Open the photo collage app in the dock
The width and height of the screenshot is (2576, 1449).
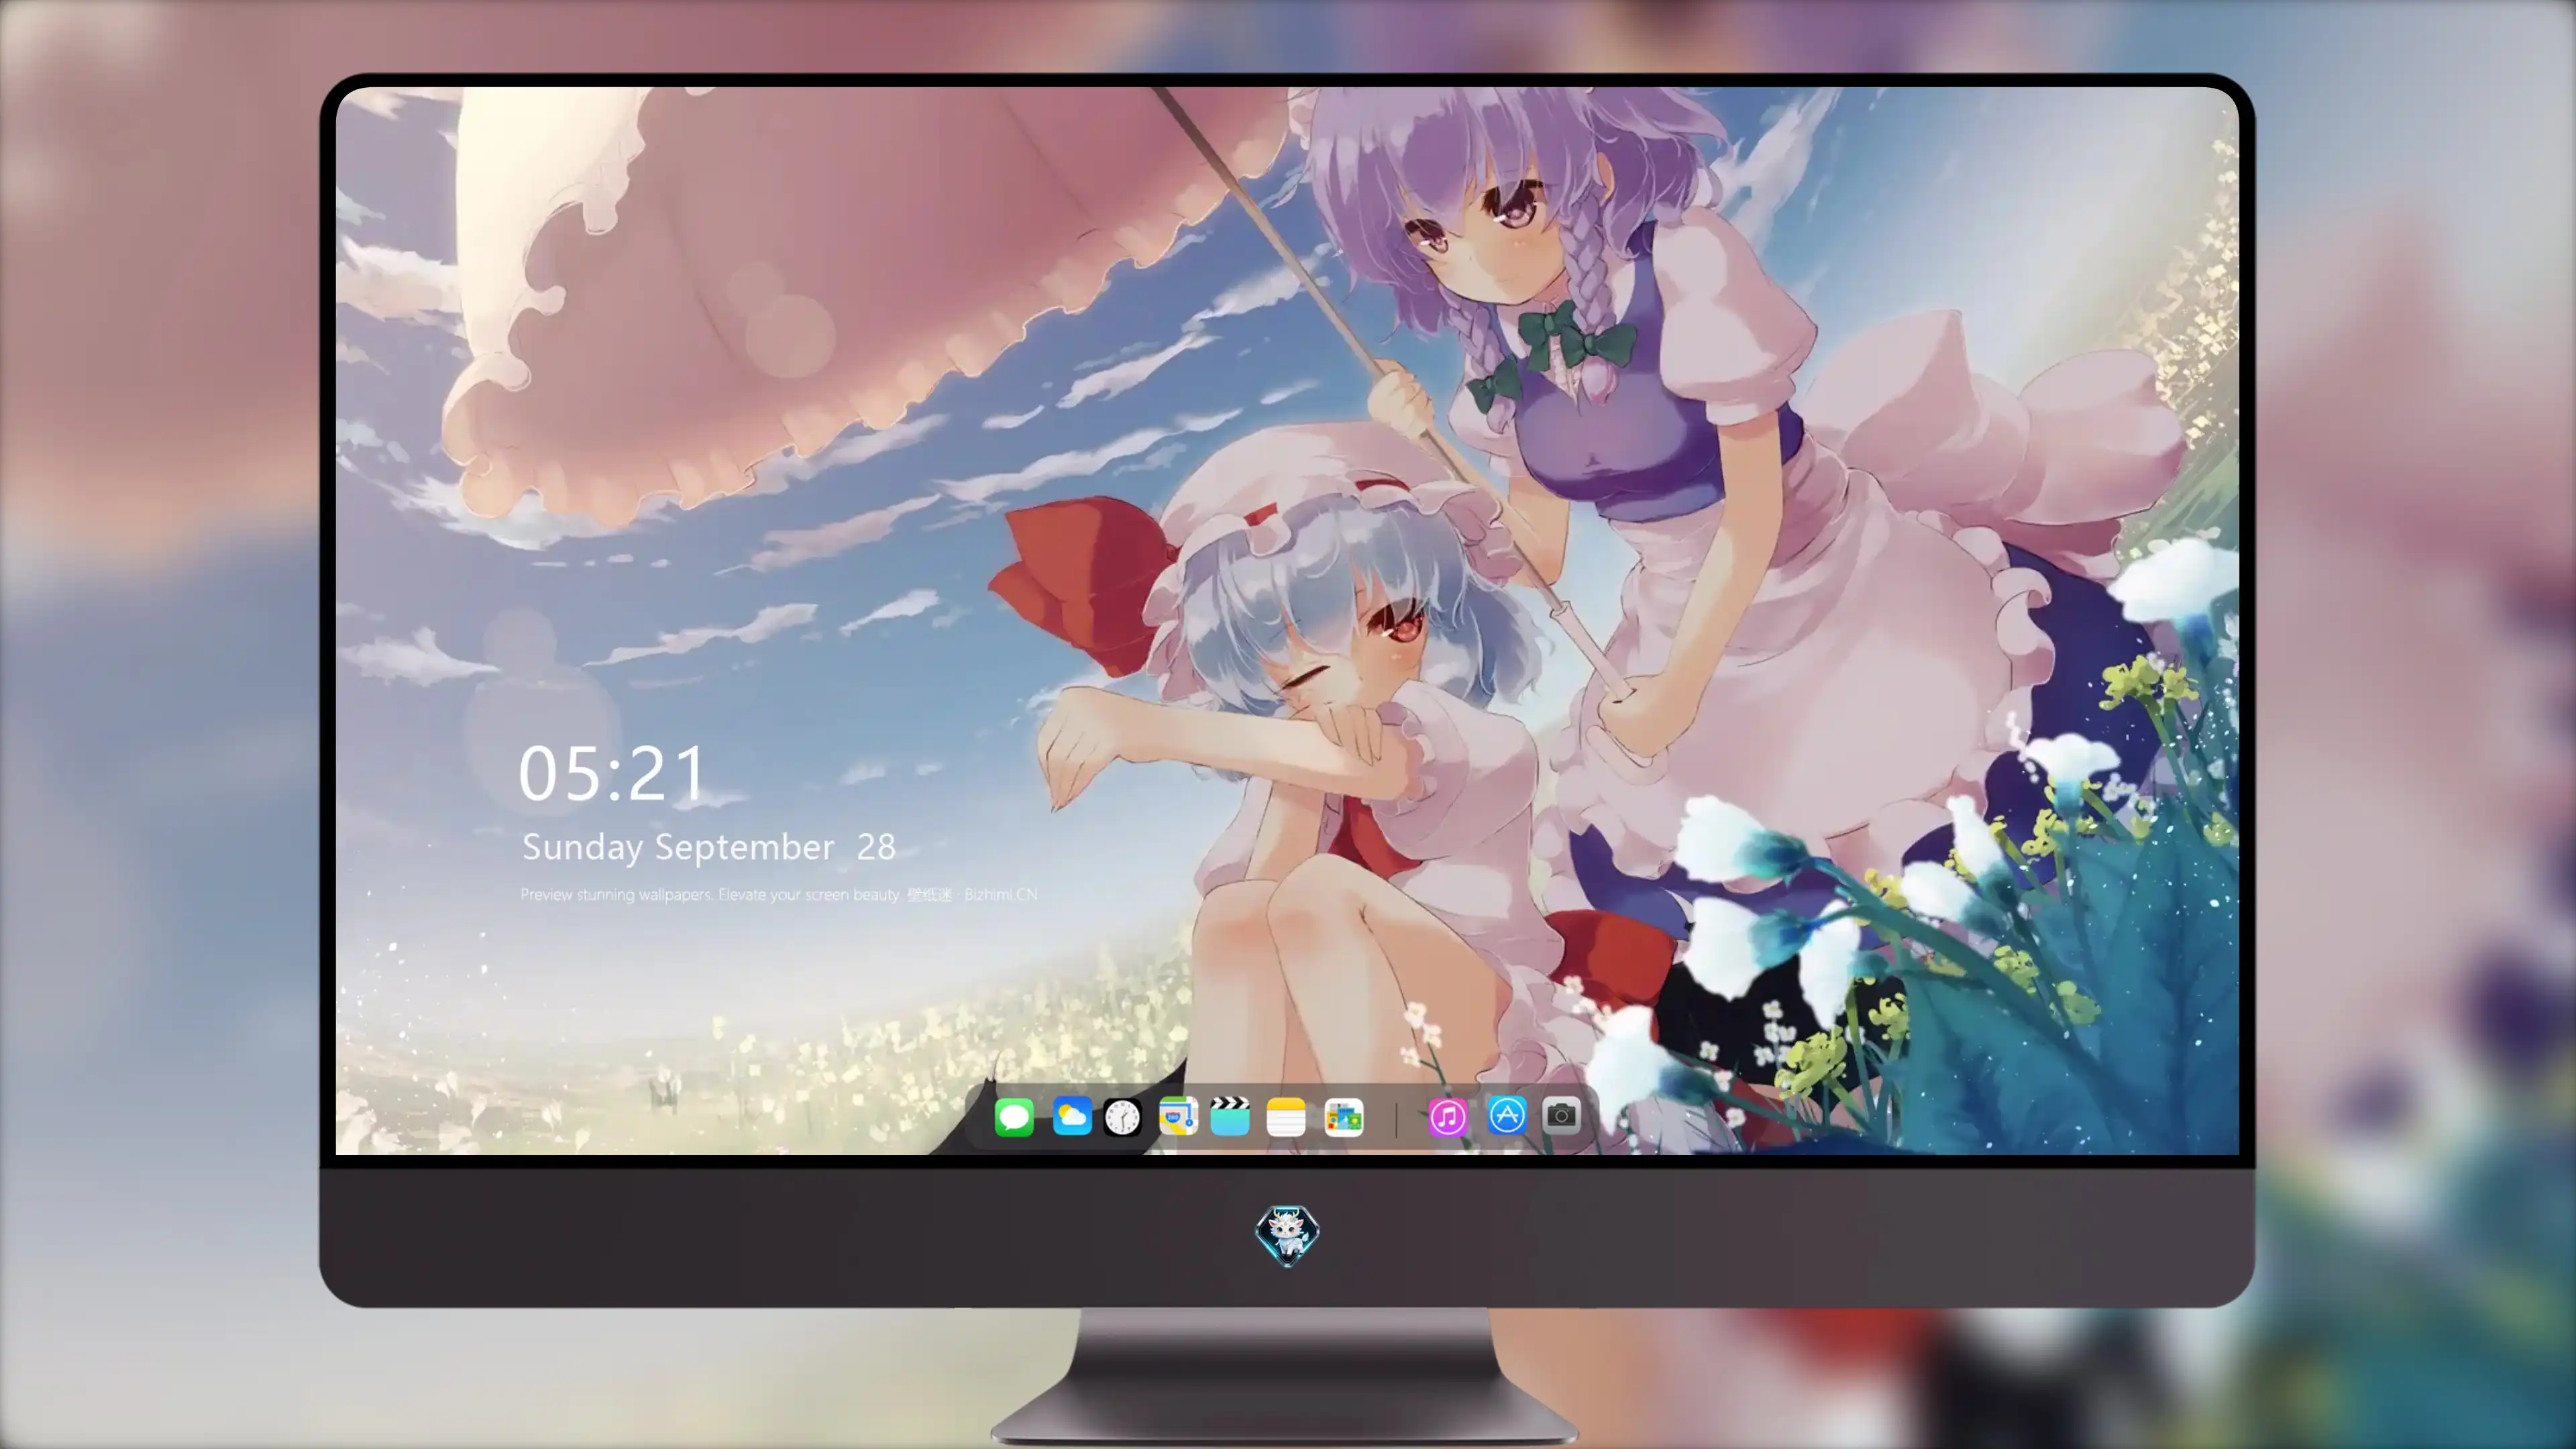pyautogui.click(x=1344, y=1117)
